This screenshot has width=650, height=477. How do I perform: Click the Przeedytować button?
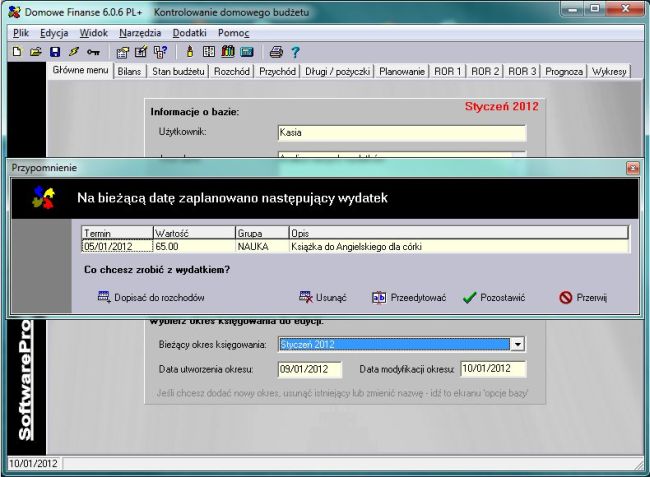click(x=409, y=297)
